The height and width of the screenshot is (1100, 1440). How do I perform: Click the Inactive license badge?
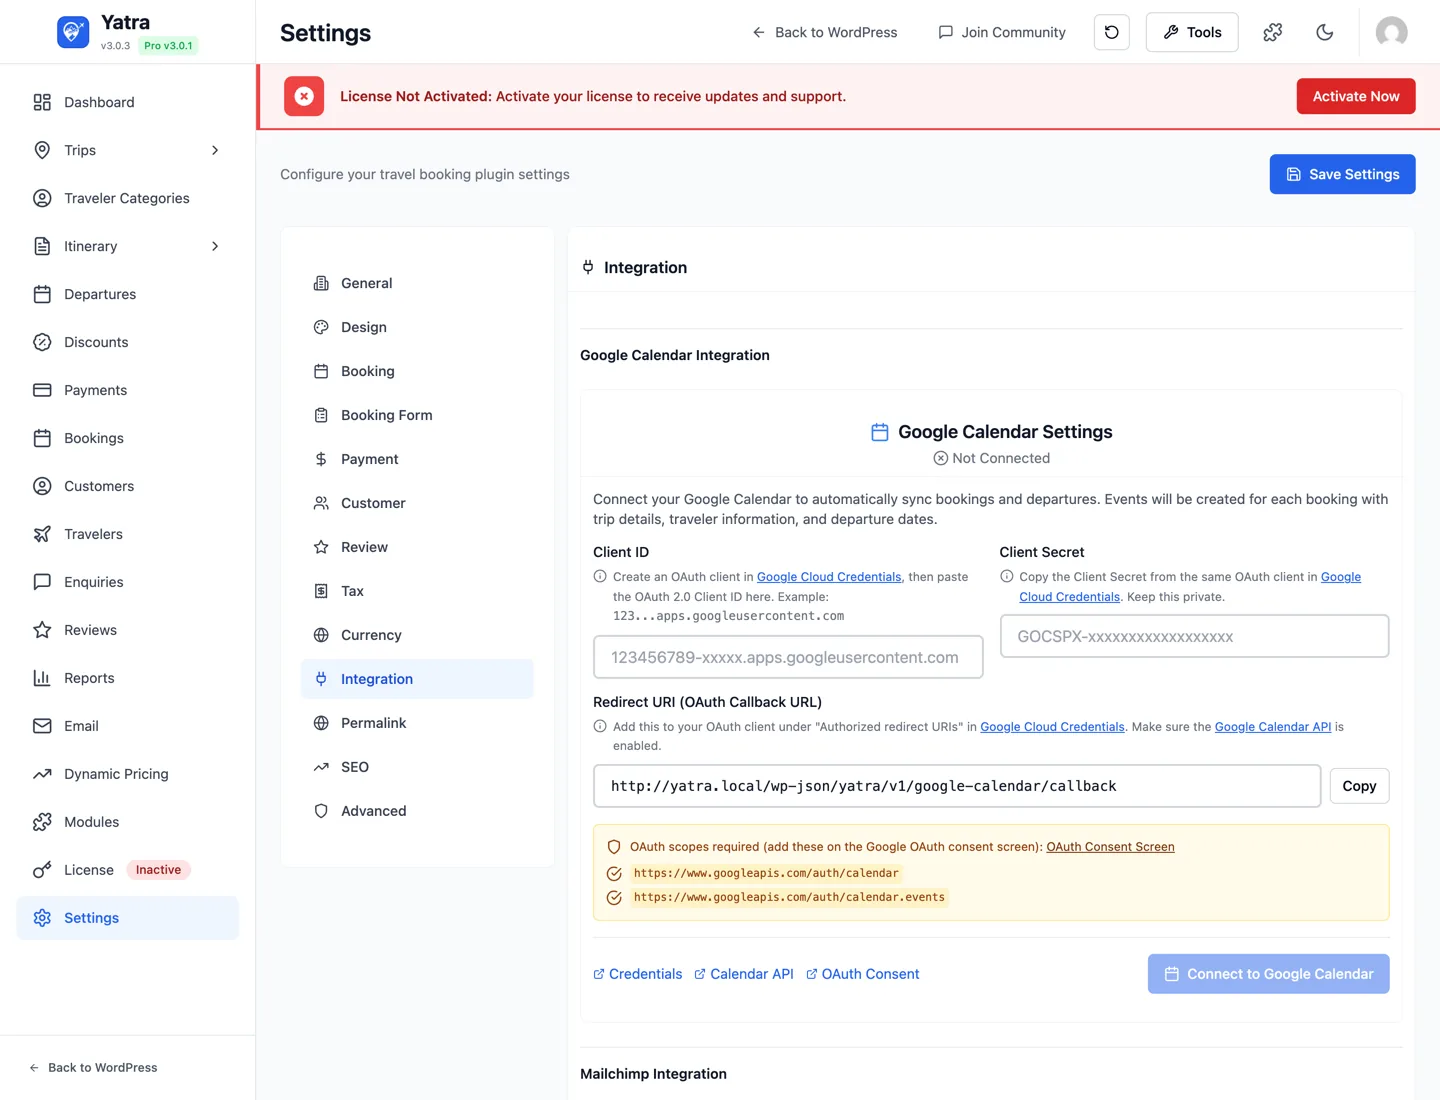158,870
